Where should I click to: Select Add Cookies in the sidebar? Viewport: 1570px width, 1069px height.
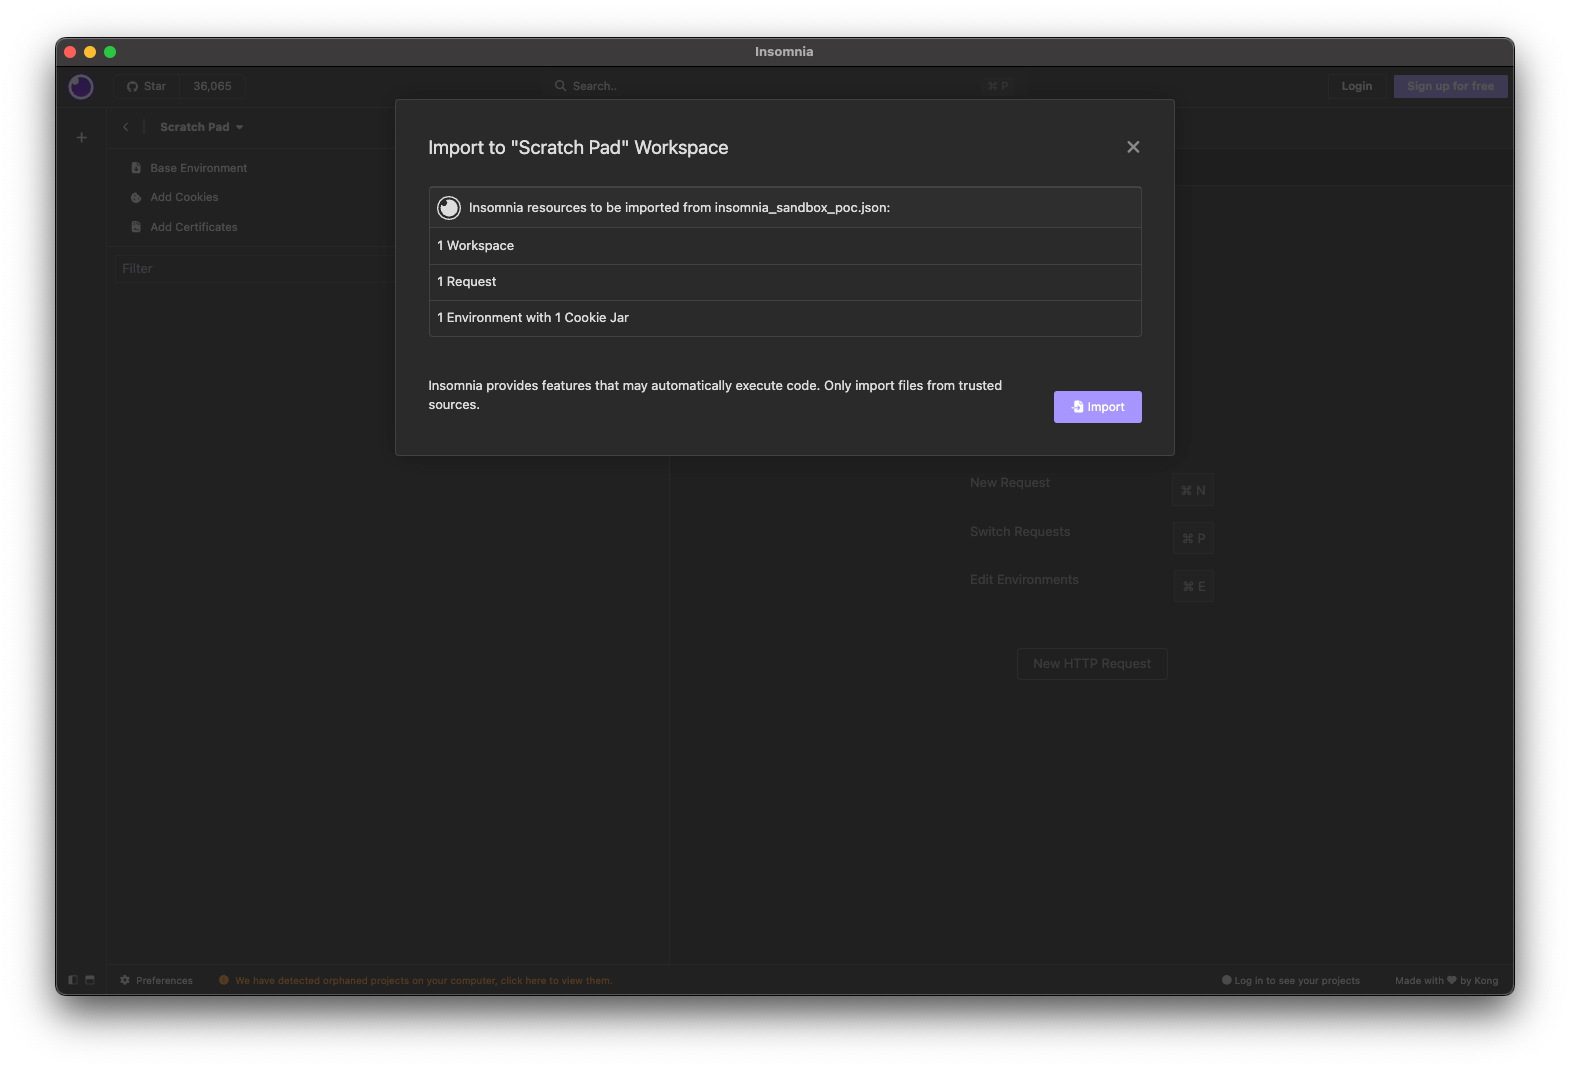pyautogui.click(x=184, y=198)
